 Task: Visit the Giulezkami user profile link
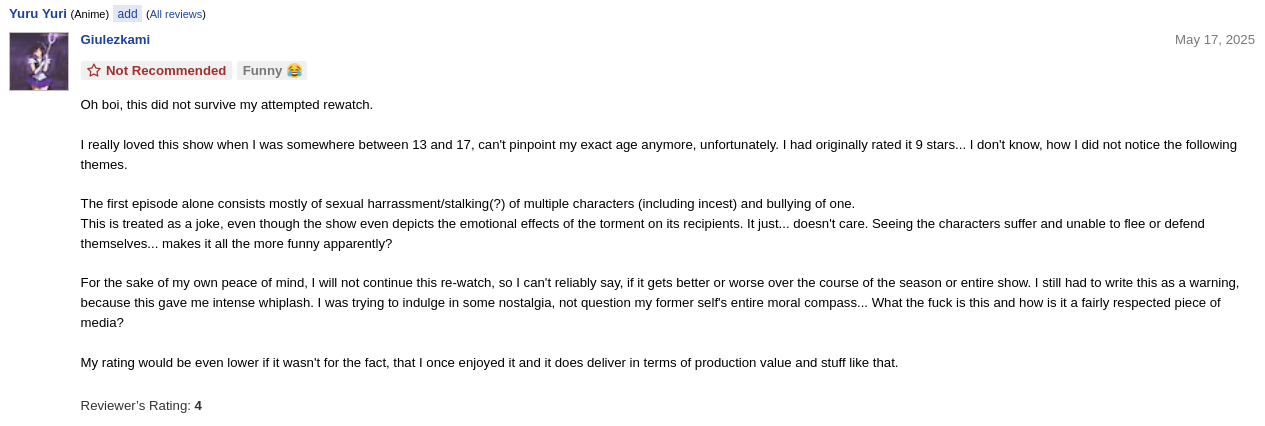(115, 40)
